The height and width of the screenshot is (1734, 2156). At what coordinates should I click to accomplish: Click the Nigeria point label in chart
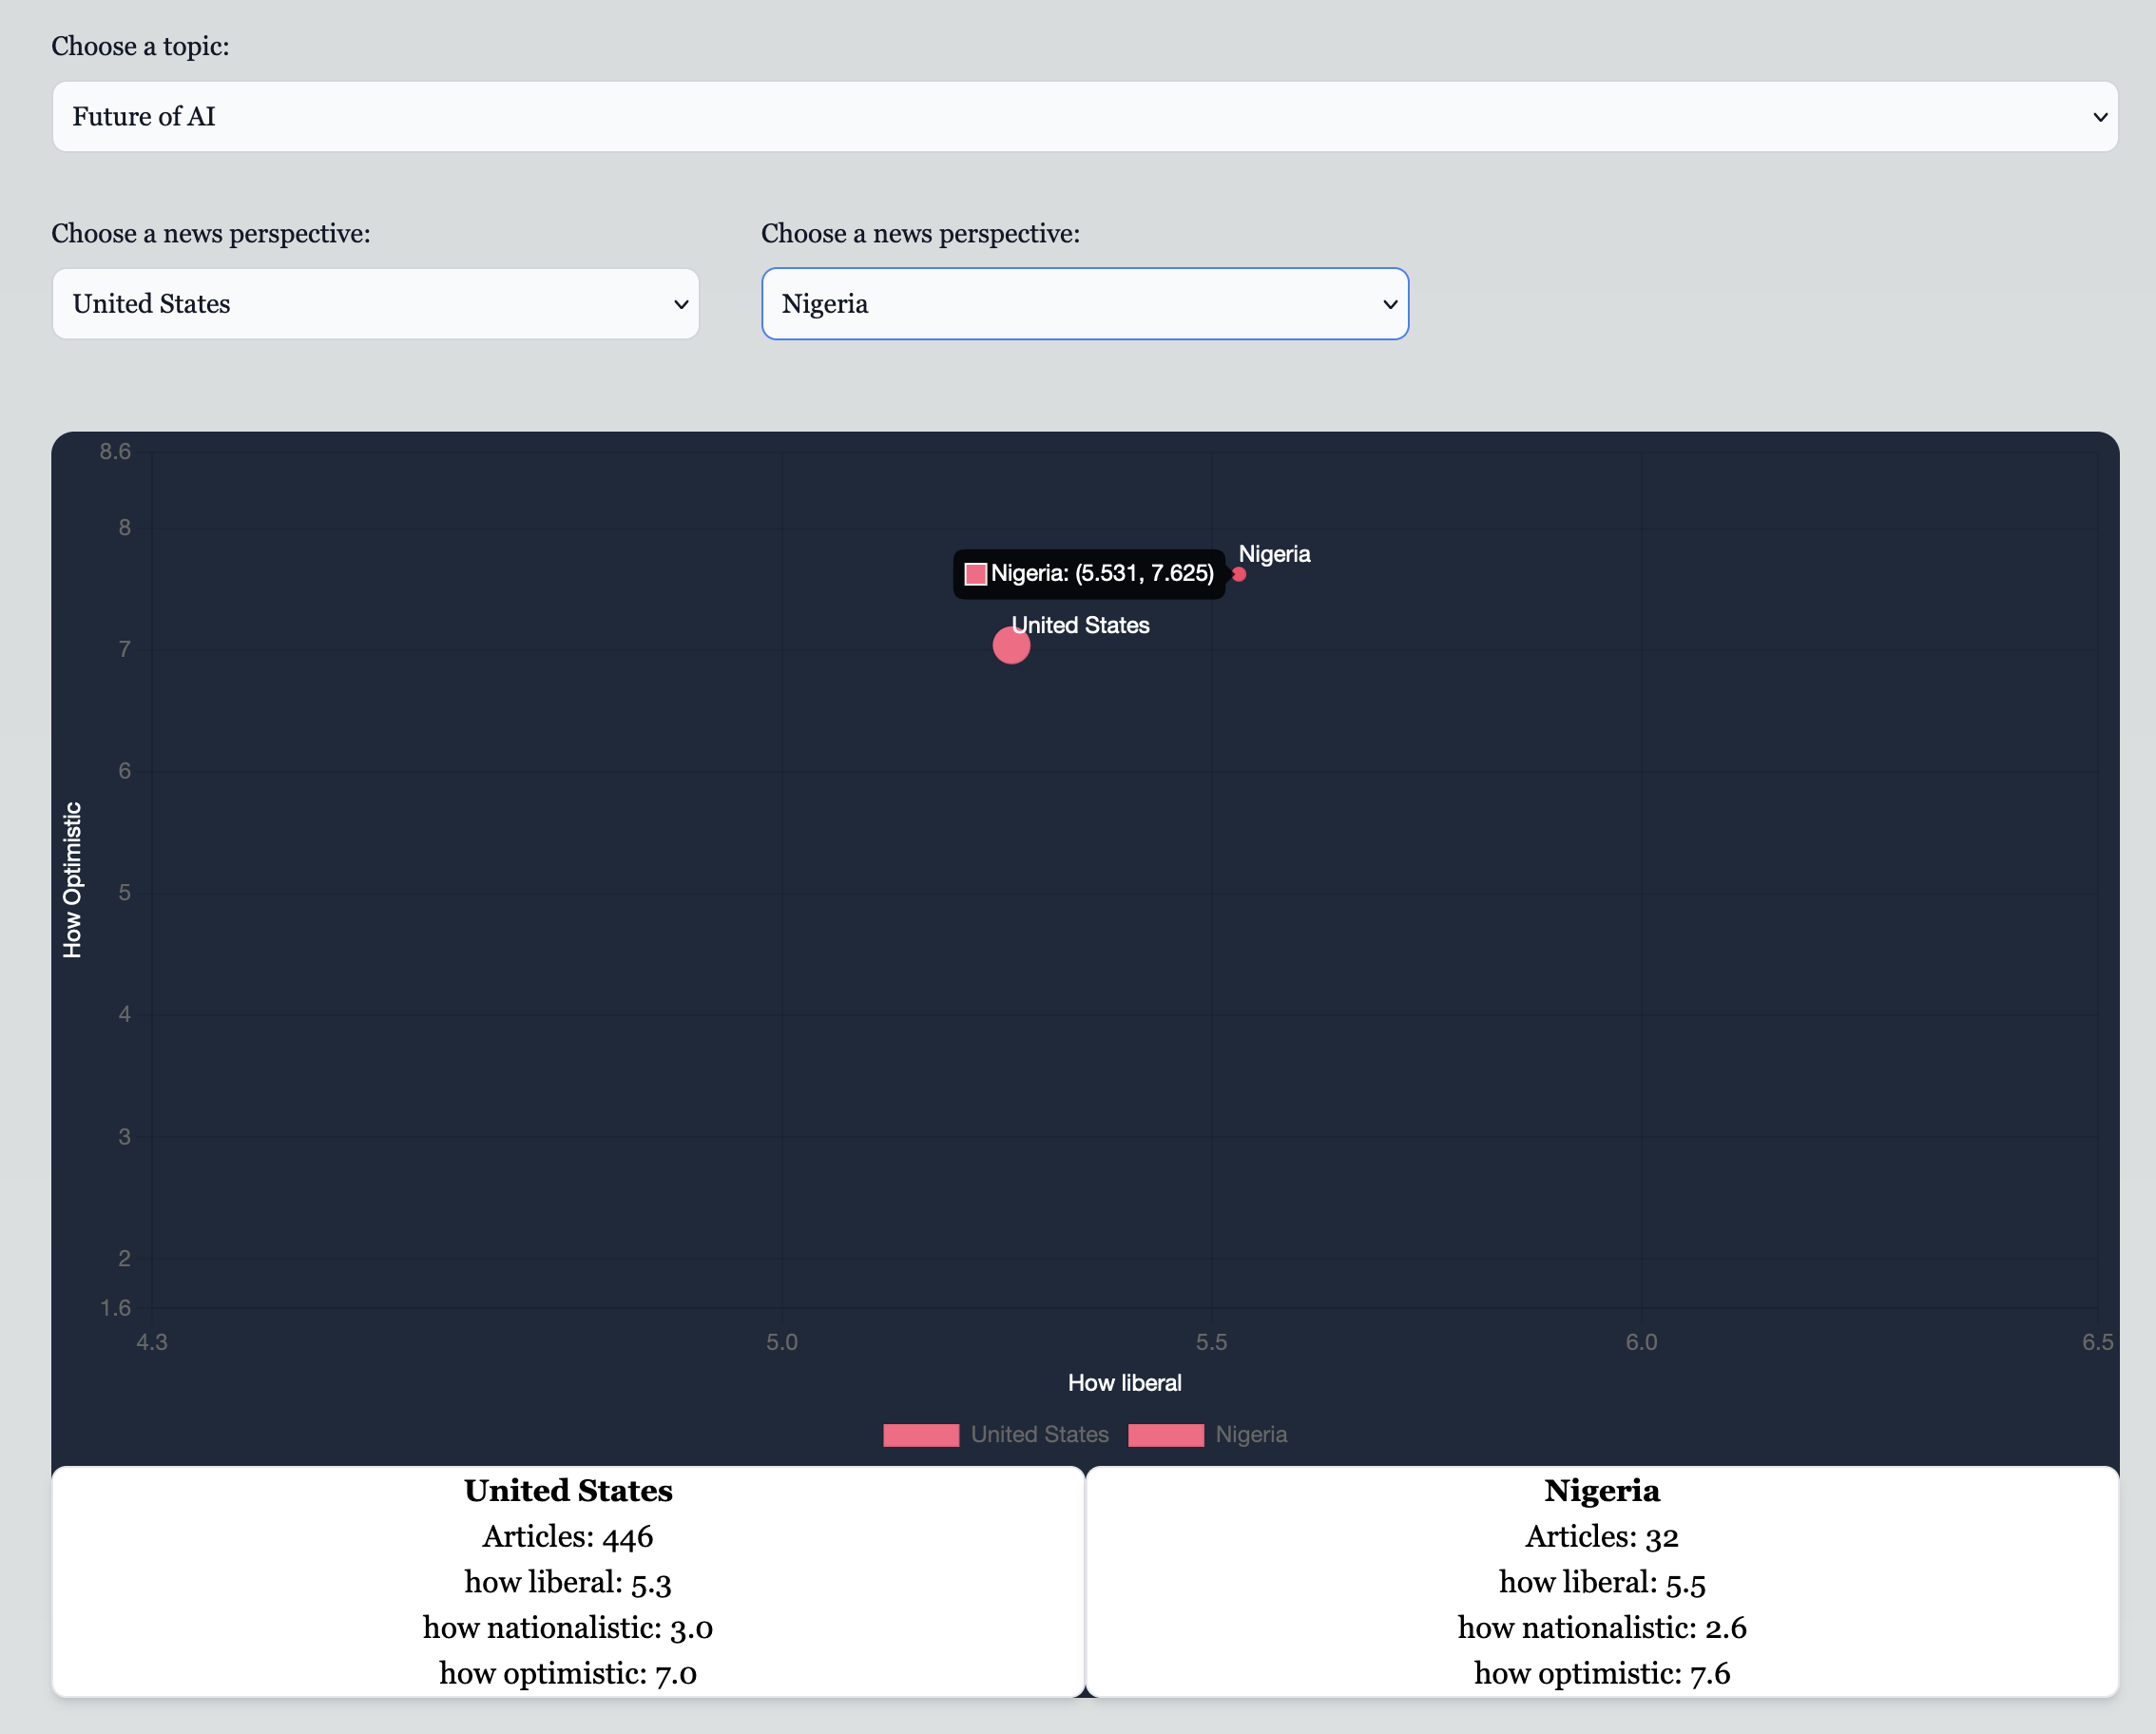point(1274,554)
